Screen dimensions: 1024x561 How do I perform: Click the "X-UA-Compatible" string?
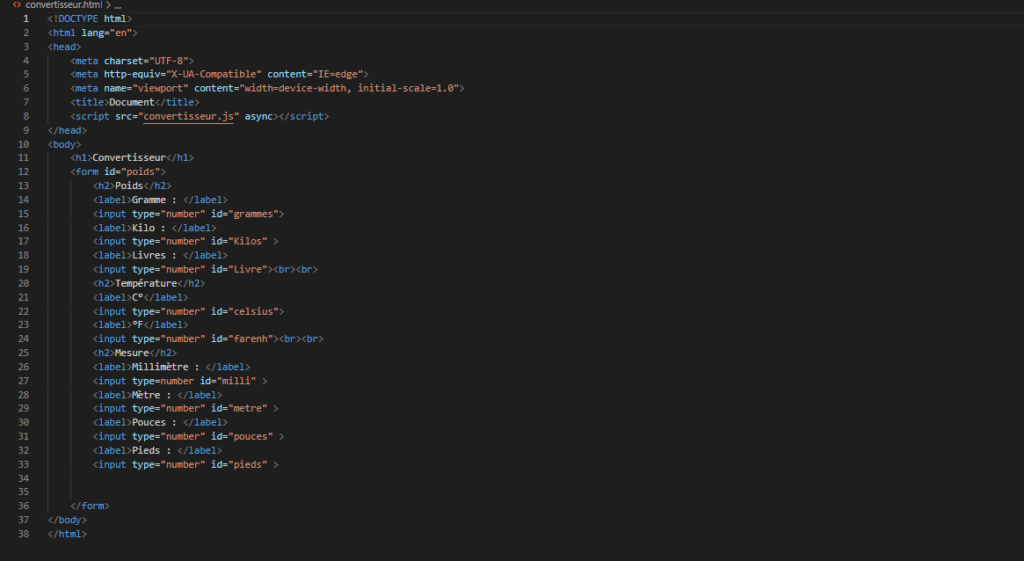click(214, 74)
